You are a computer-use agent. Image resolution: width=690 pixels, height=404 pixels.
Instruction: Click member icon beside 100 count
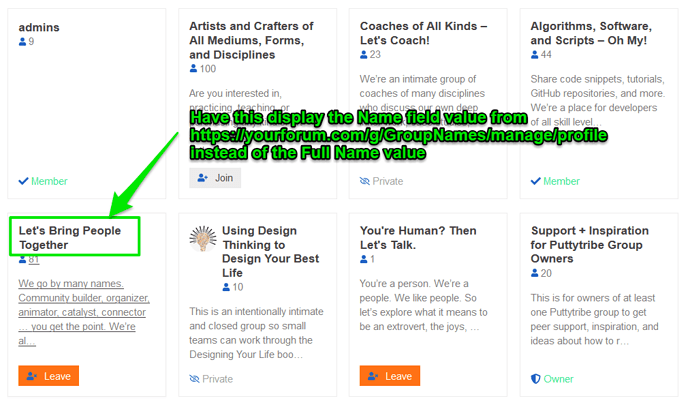click(193, 69)
